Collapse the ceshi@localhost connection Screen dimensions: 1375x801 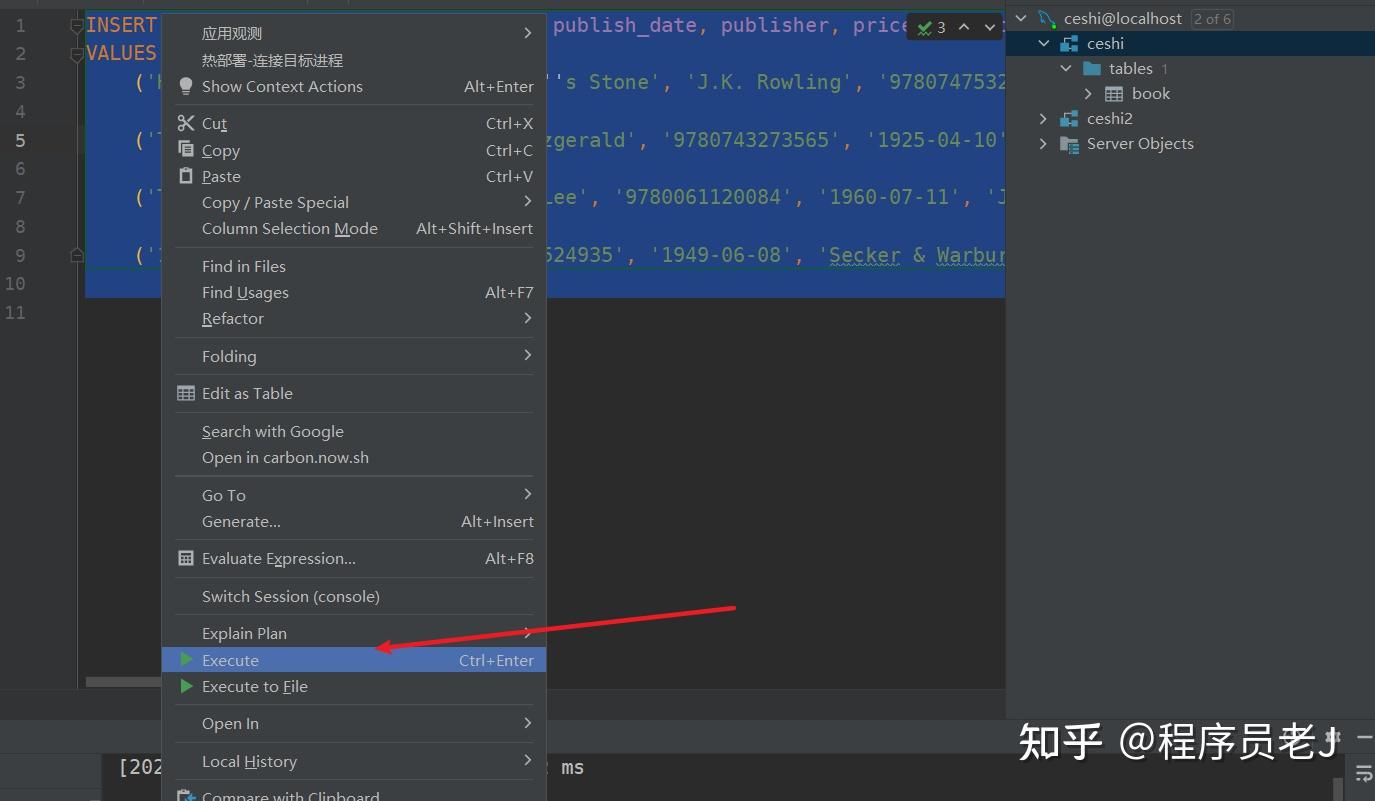pyautogui.click(x=1019, y=17)
